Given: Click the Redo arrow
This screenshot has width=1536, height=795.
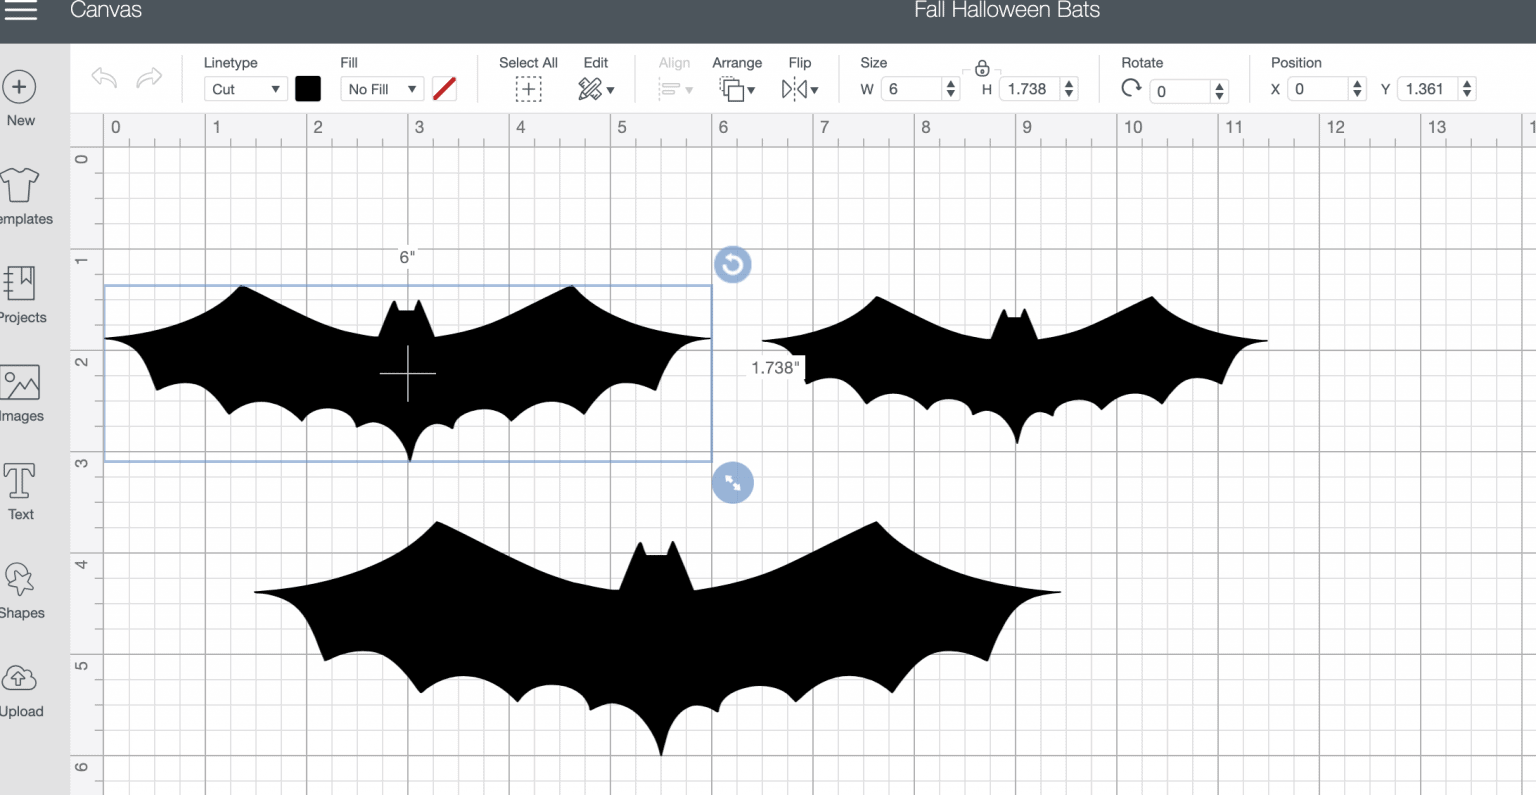Looking at the screenshot, I should pyautogui.click(x=148, y=77).
